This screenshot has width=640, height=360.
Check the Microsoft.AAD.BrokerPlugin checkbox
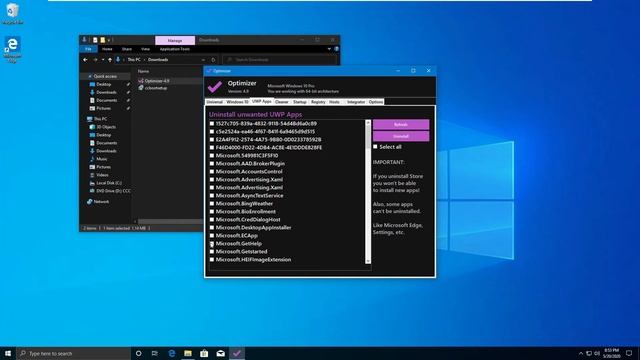212,164
